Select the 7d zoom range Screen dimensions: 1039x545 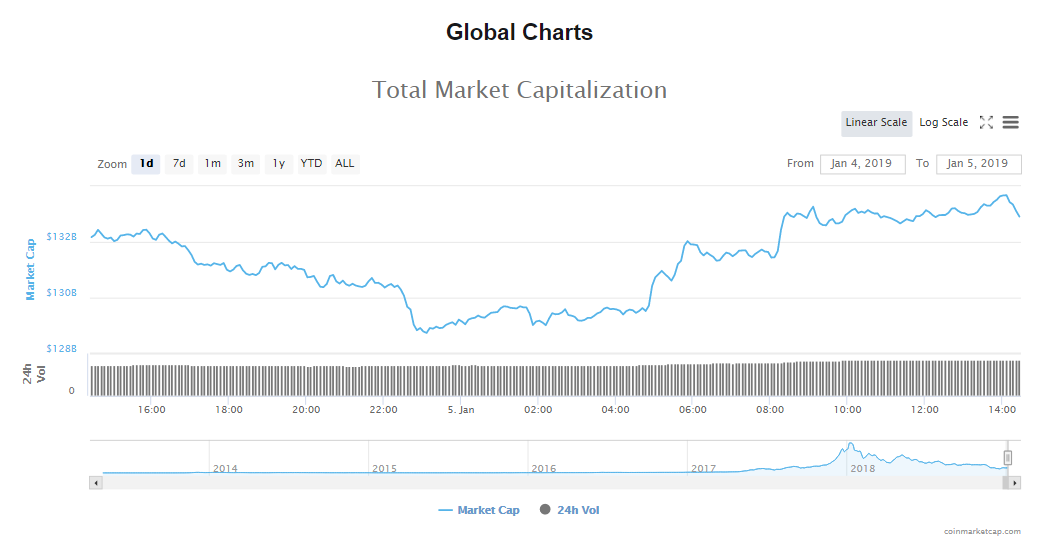tap(179, 164)
